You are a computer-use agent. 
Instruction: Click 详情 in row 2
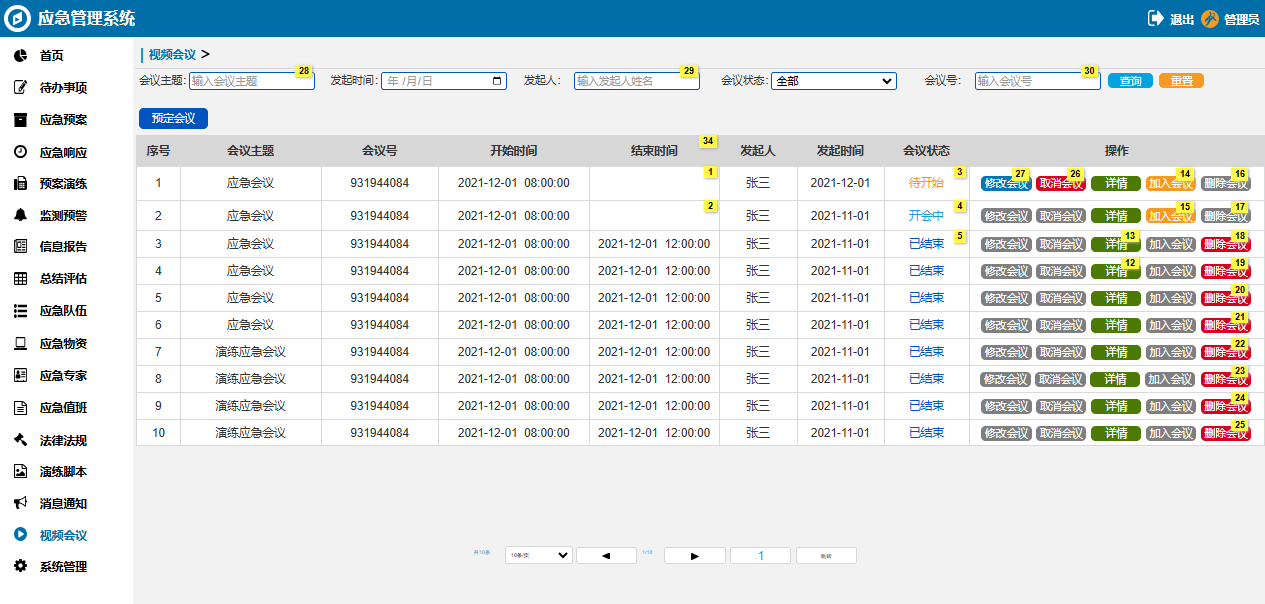[1116, 216]
